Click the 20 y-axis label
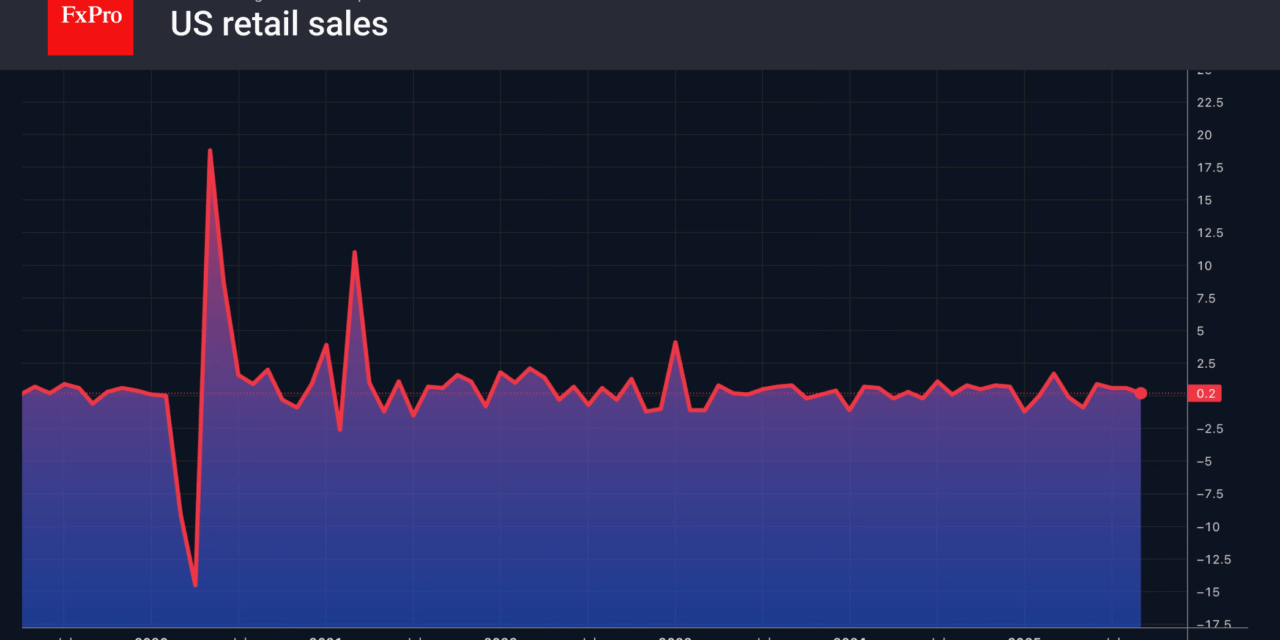Viewport: 1280px width, 640px height. 1204,135
